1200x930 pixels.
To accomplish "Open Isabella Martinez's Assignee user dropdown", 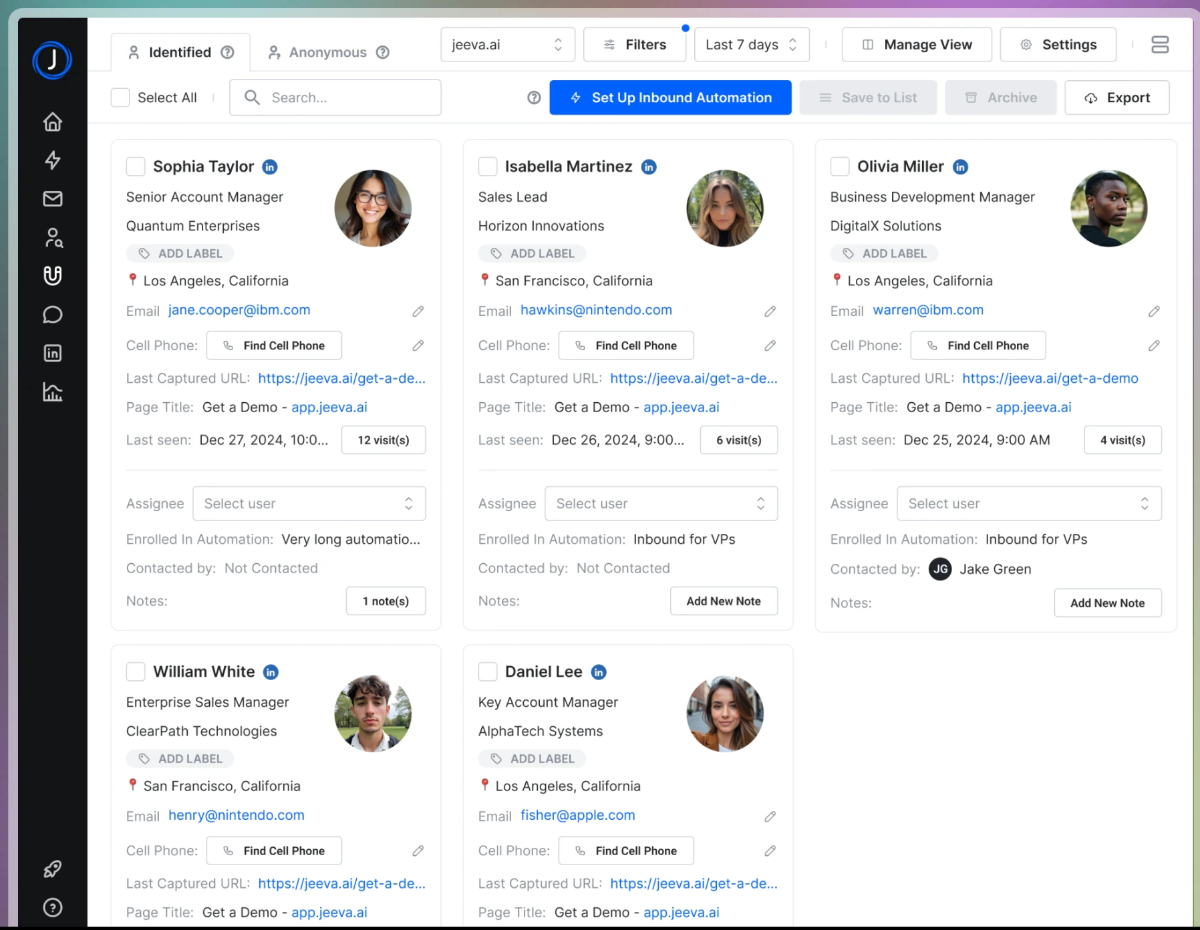I will [661, 503].
